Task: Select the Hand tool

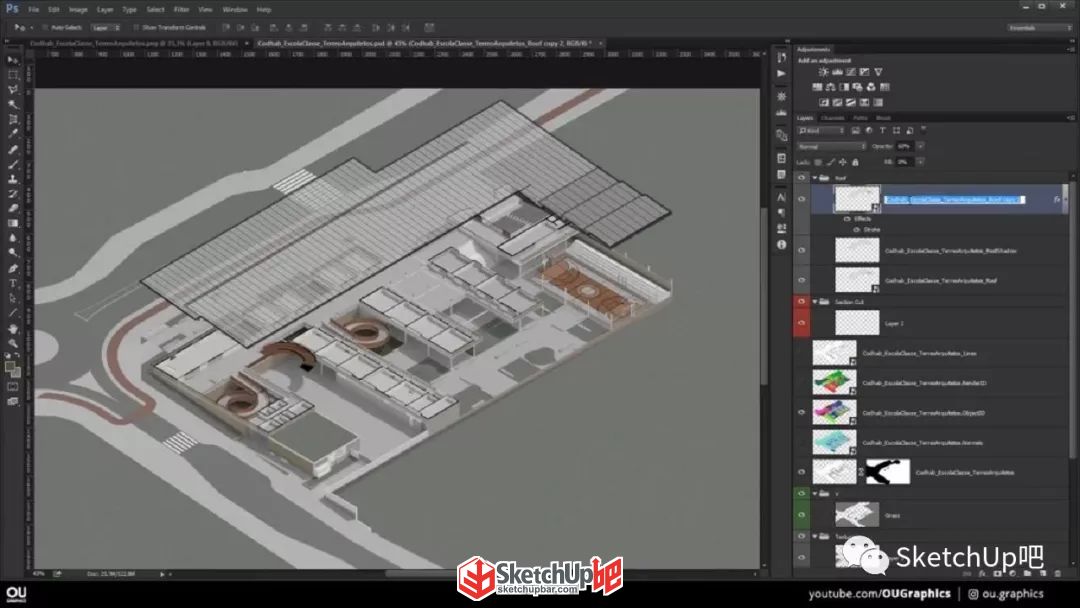Action: click(12, 329)
